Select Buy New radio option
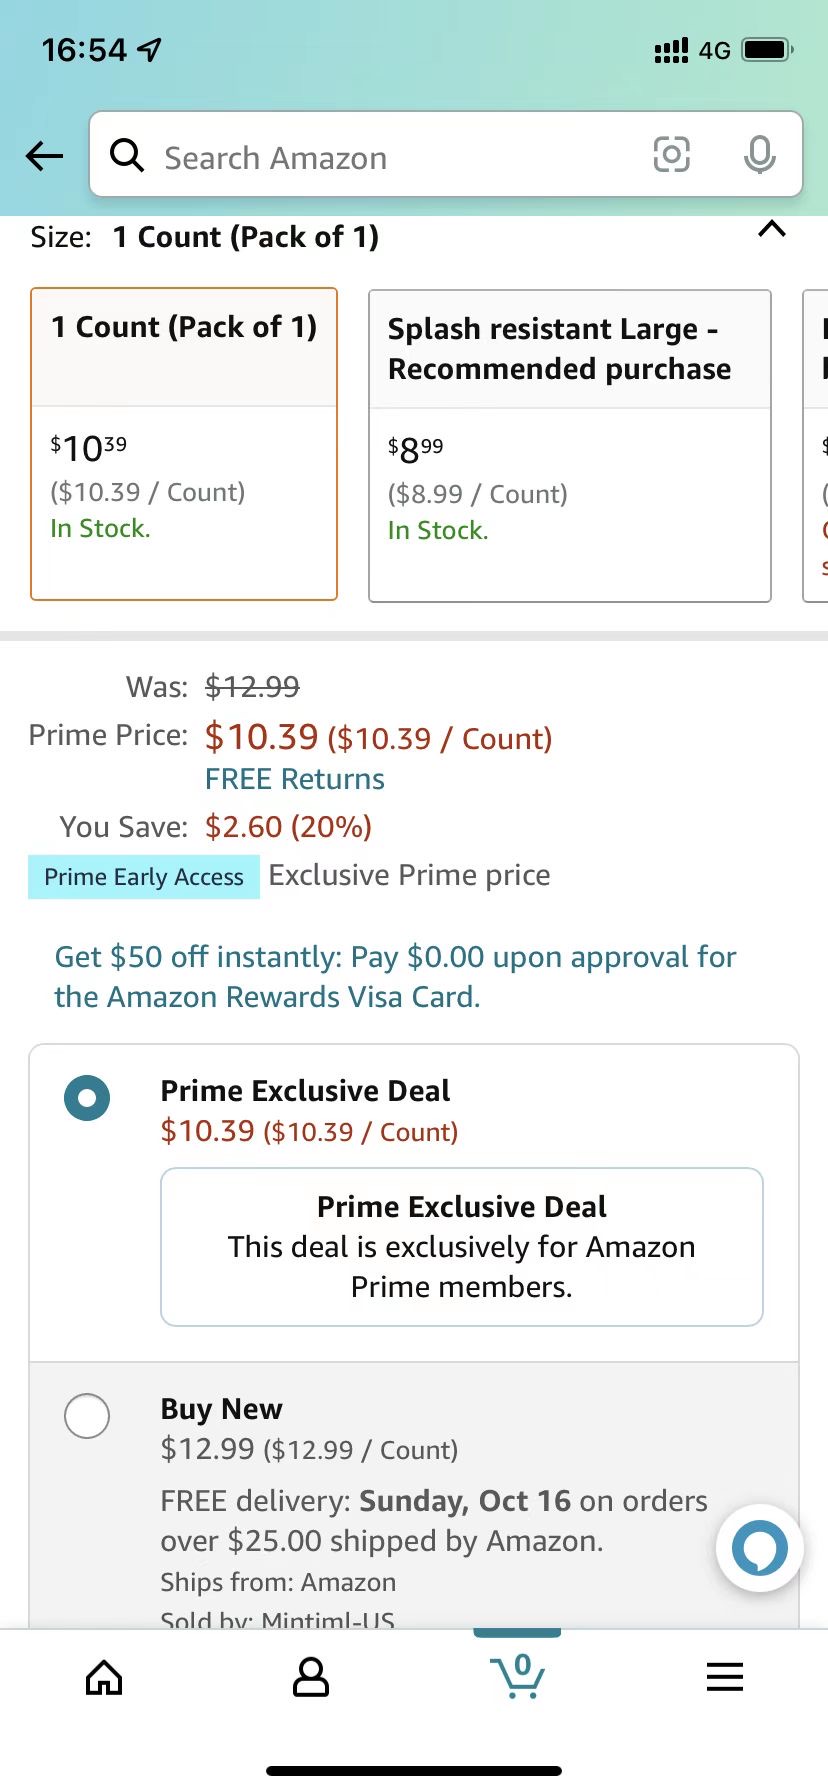828x1792 pixels. [x=87, y=1416]
